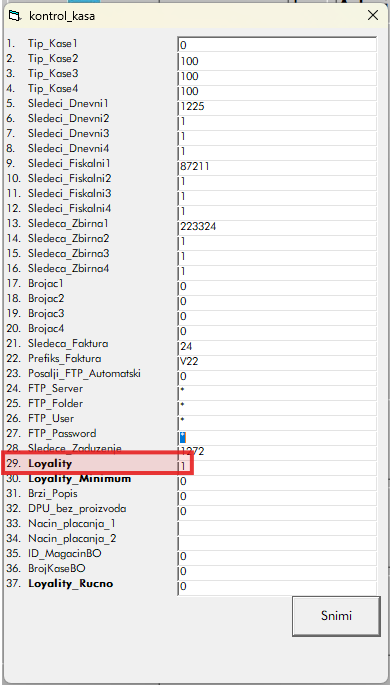Click the 'ID_MagacinBO' label
Image resolution: width=390 pixels, height=685 pixels.
point(65,554)
